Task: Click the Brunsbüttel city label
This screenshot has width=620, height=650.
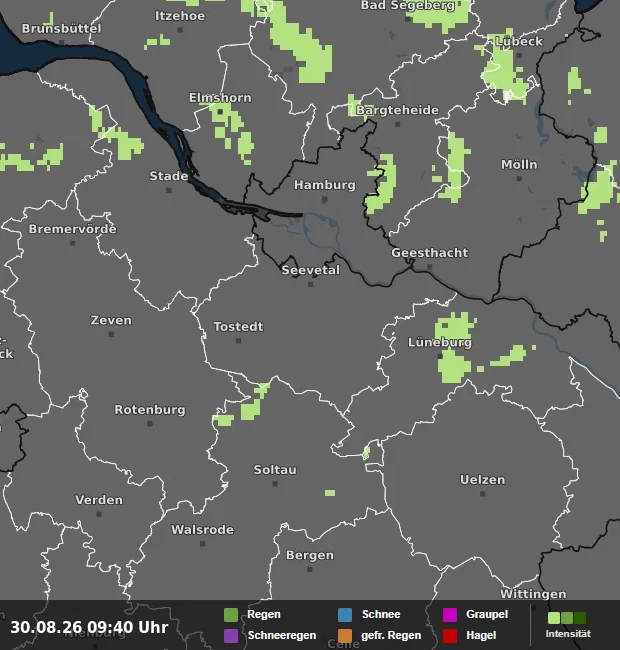Action: pyautogui.click(x=61, y=29)
